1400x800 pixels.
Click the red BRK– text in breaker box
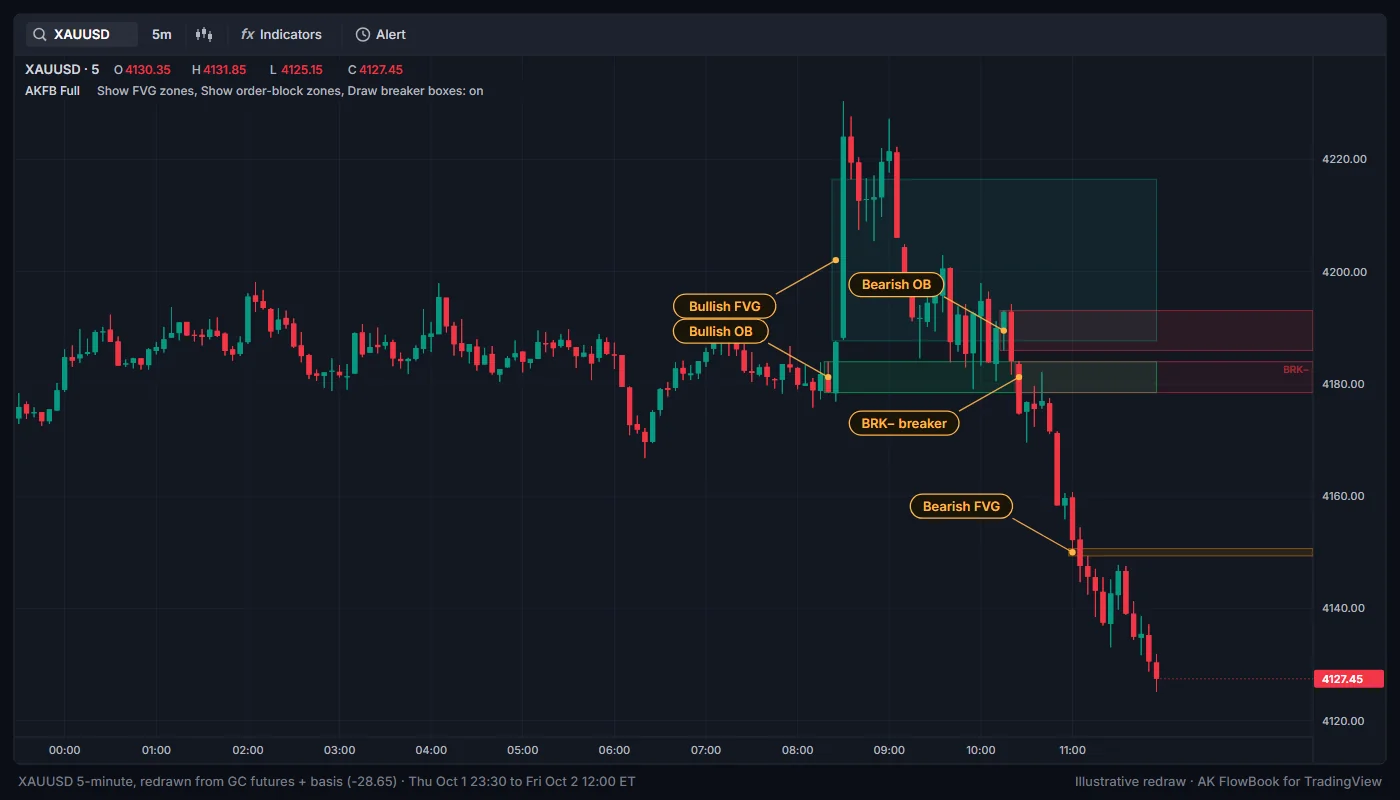click(x=1295, y=370)
